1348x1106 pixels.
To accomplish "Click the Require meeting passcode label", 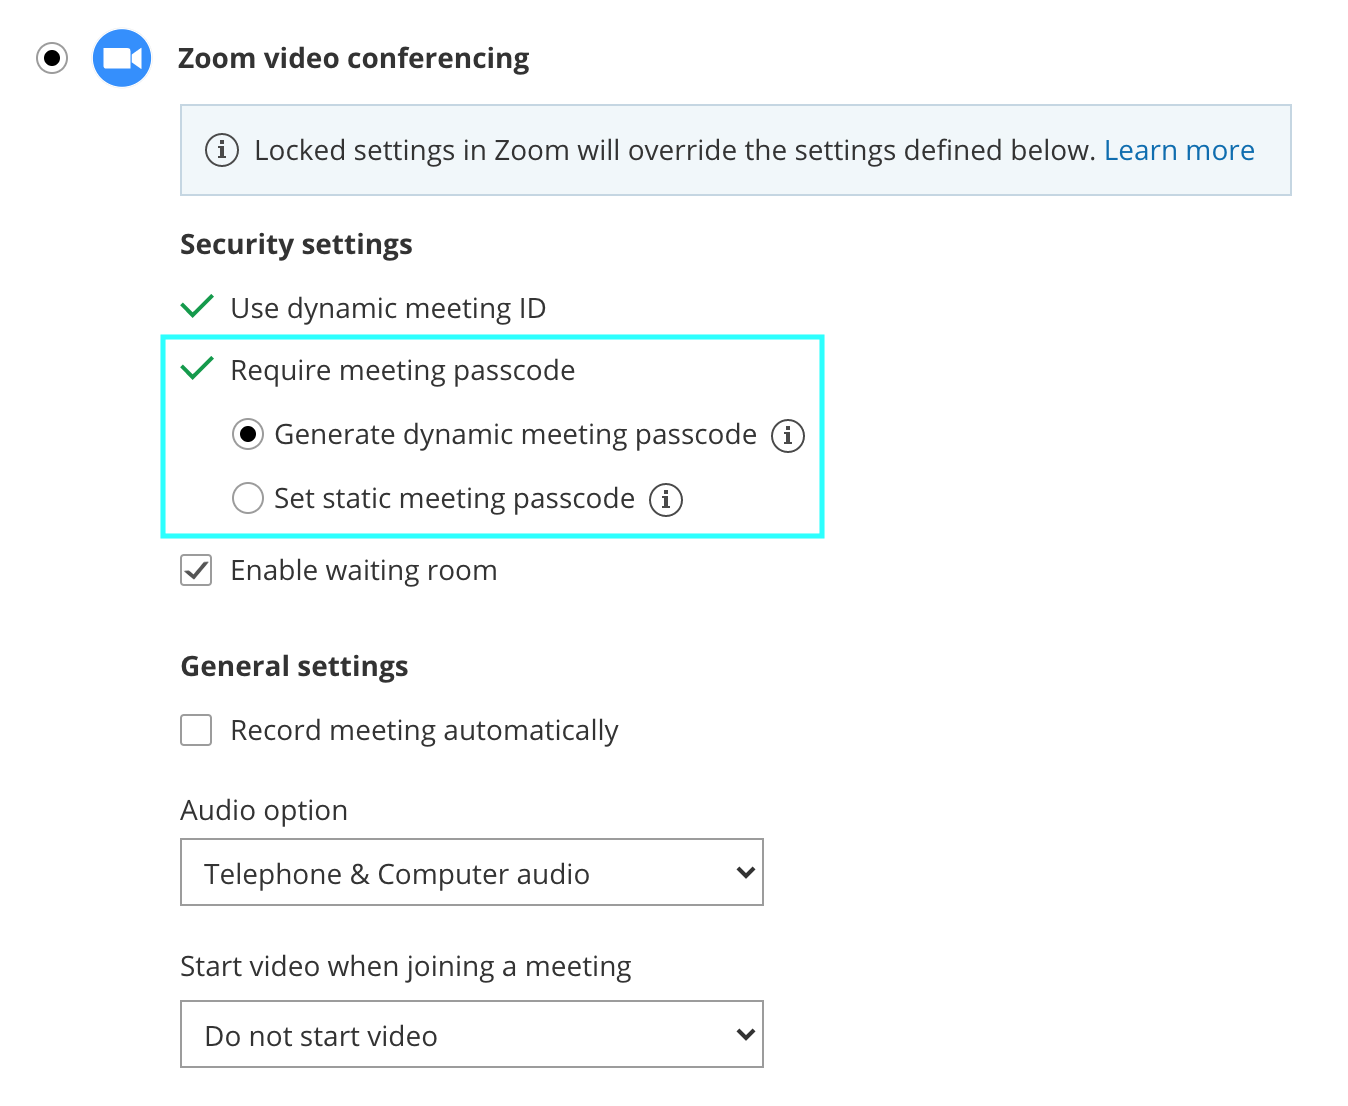I will tap(402, 370).
